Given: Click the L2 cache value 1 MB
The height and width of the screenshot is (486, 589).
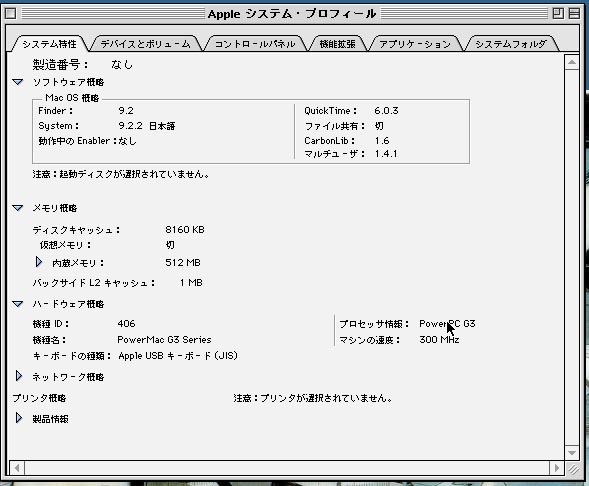Looking at the screenshot, I should click(191, 282).
